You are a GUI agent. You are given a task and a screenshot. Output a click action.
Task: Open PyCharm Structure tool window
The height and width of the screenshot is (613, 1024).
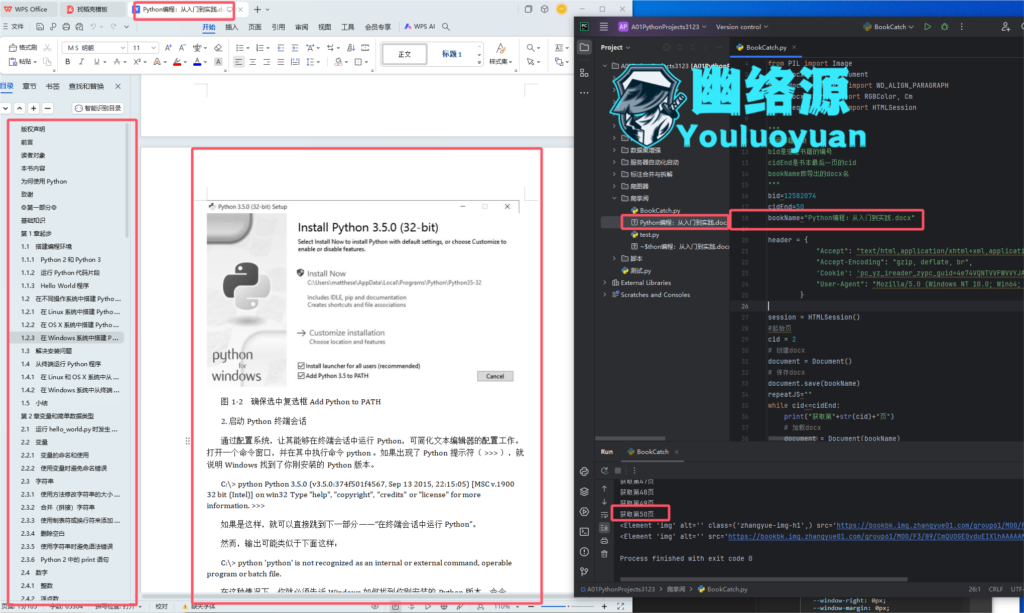[584, 73]
